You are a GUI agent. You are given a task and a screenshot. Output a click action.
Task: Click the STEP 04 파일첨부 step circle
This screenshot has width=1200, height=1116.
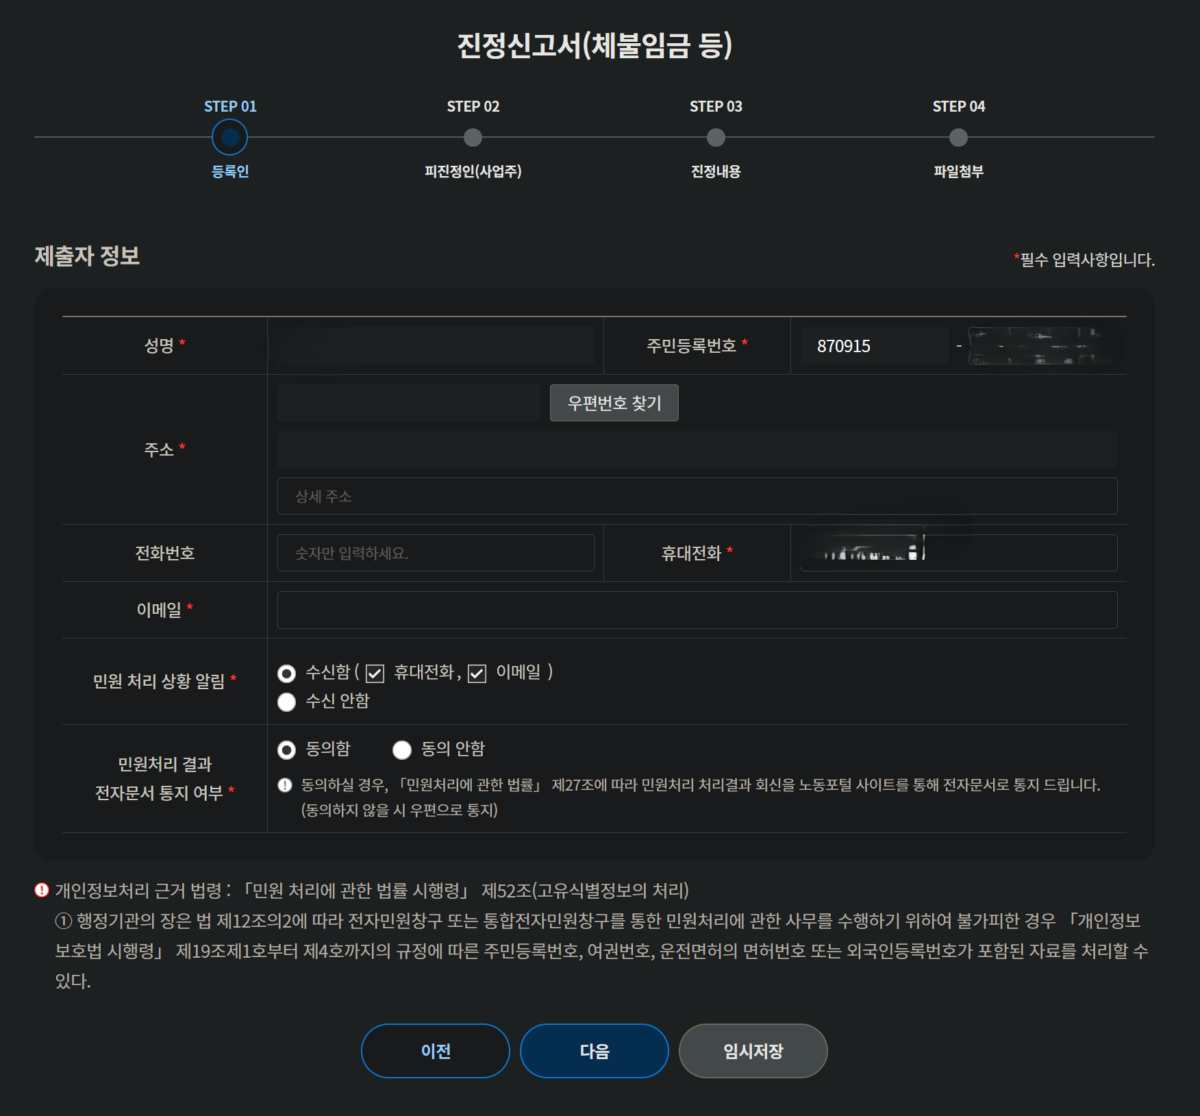pyautogui.click(x=958, y=137)
